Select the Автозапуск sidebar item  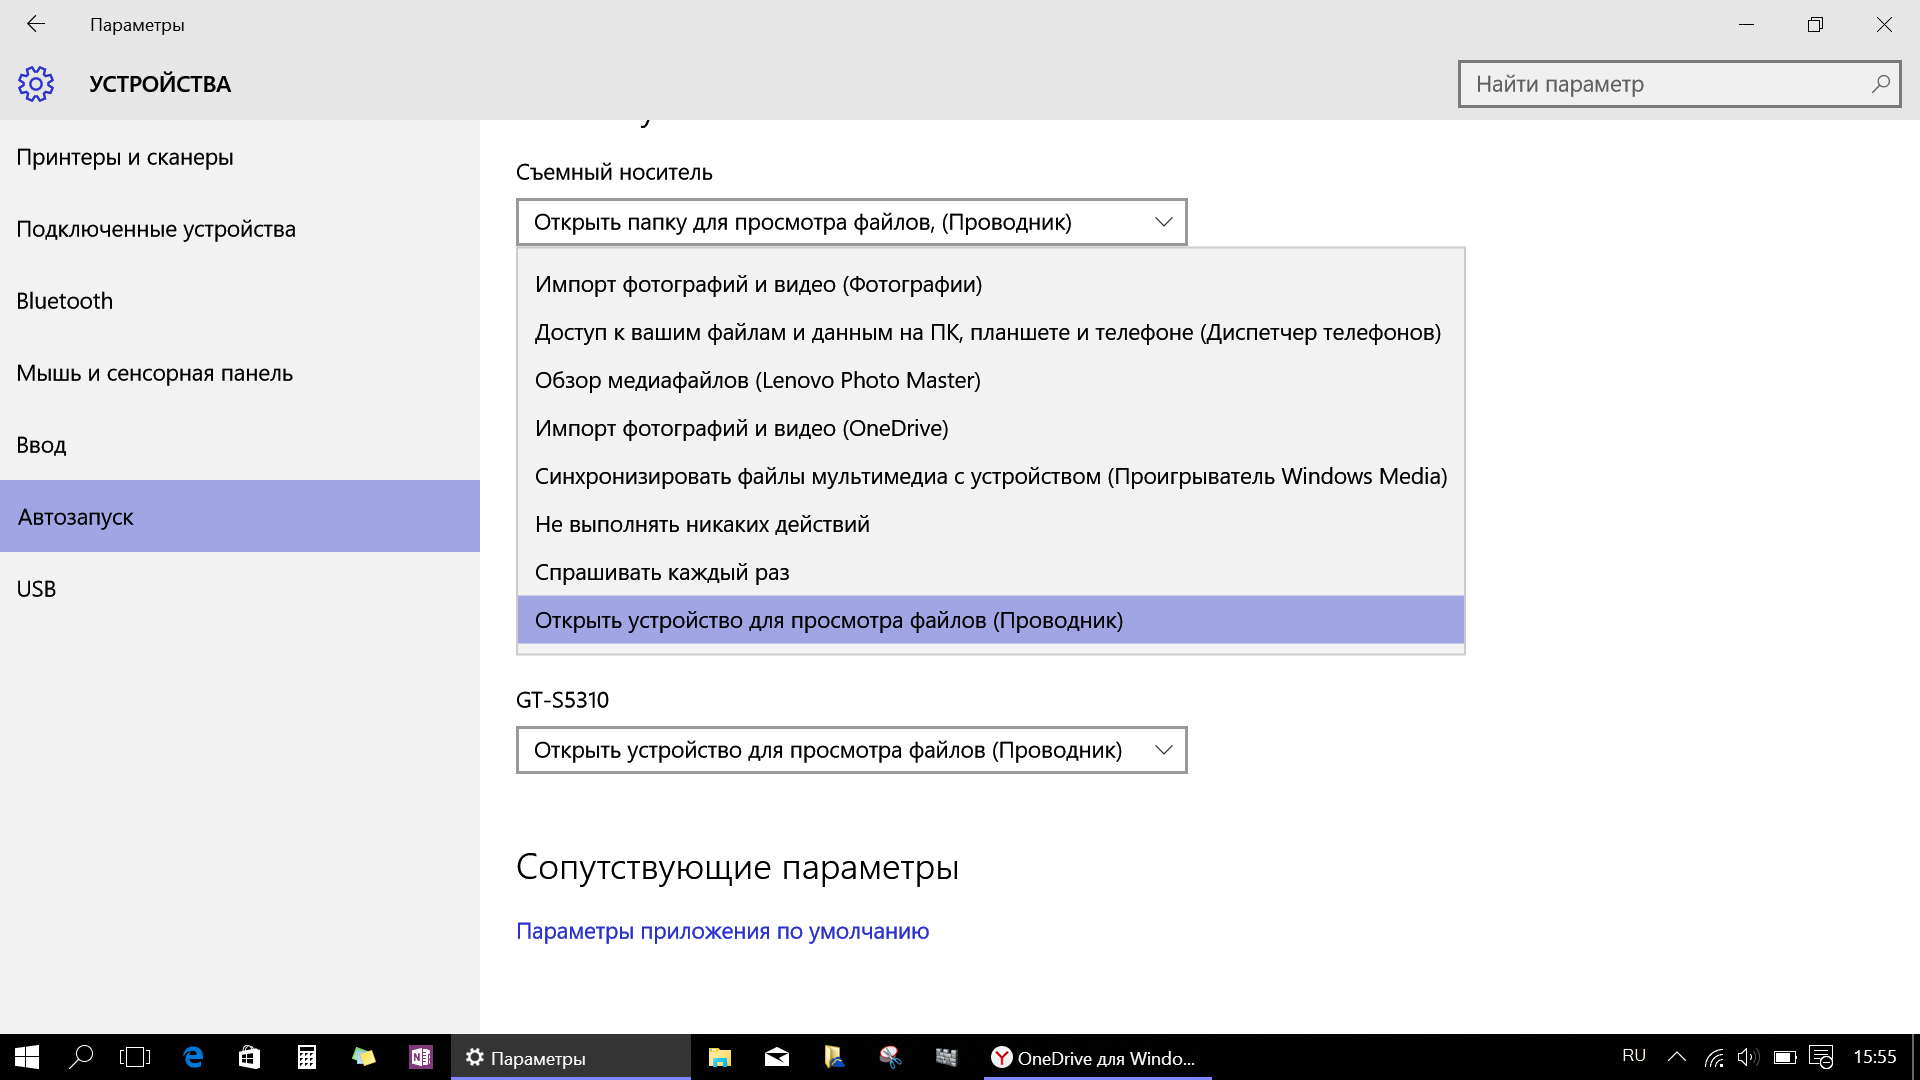tap(240, 516)
